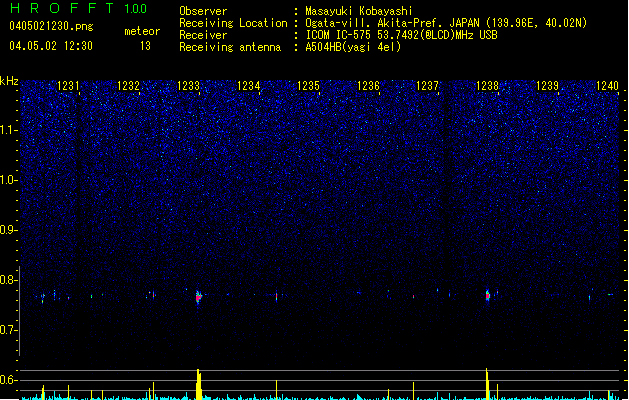The image size is (629, 400).
Task: Click the 1234 time marker
Action: coord(248,86)
